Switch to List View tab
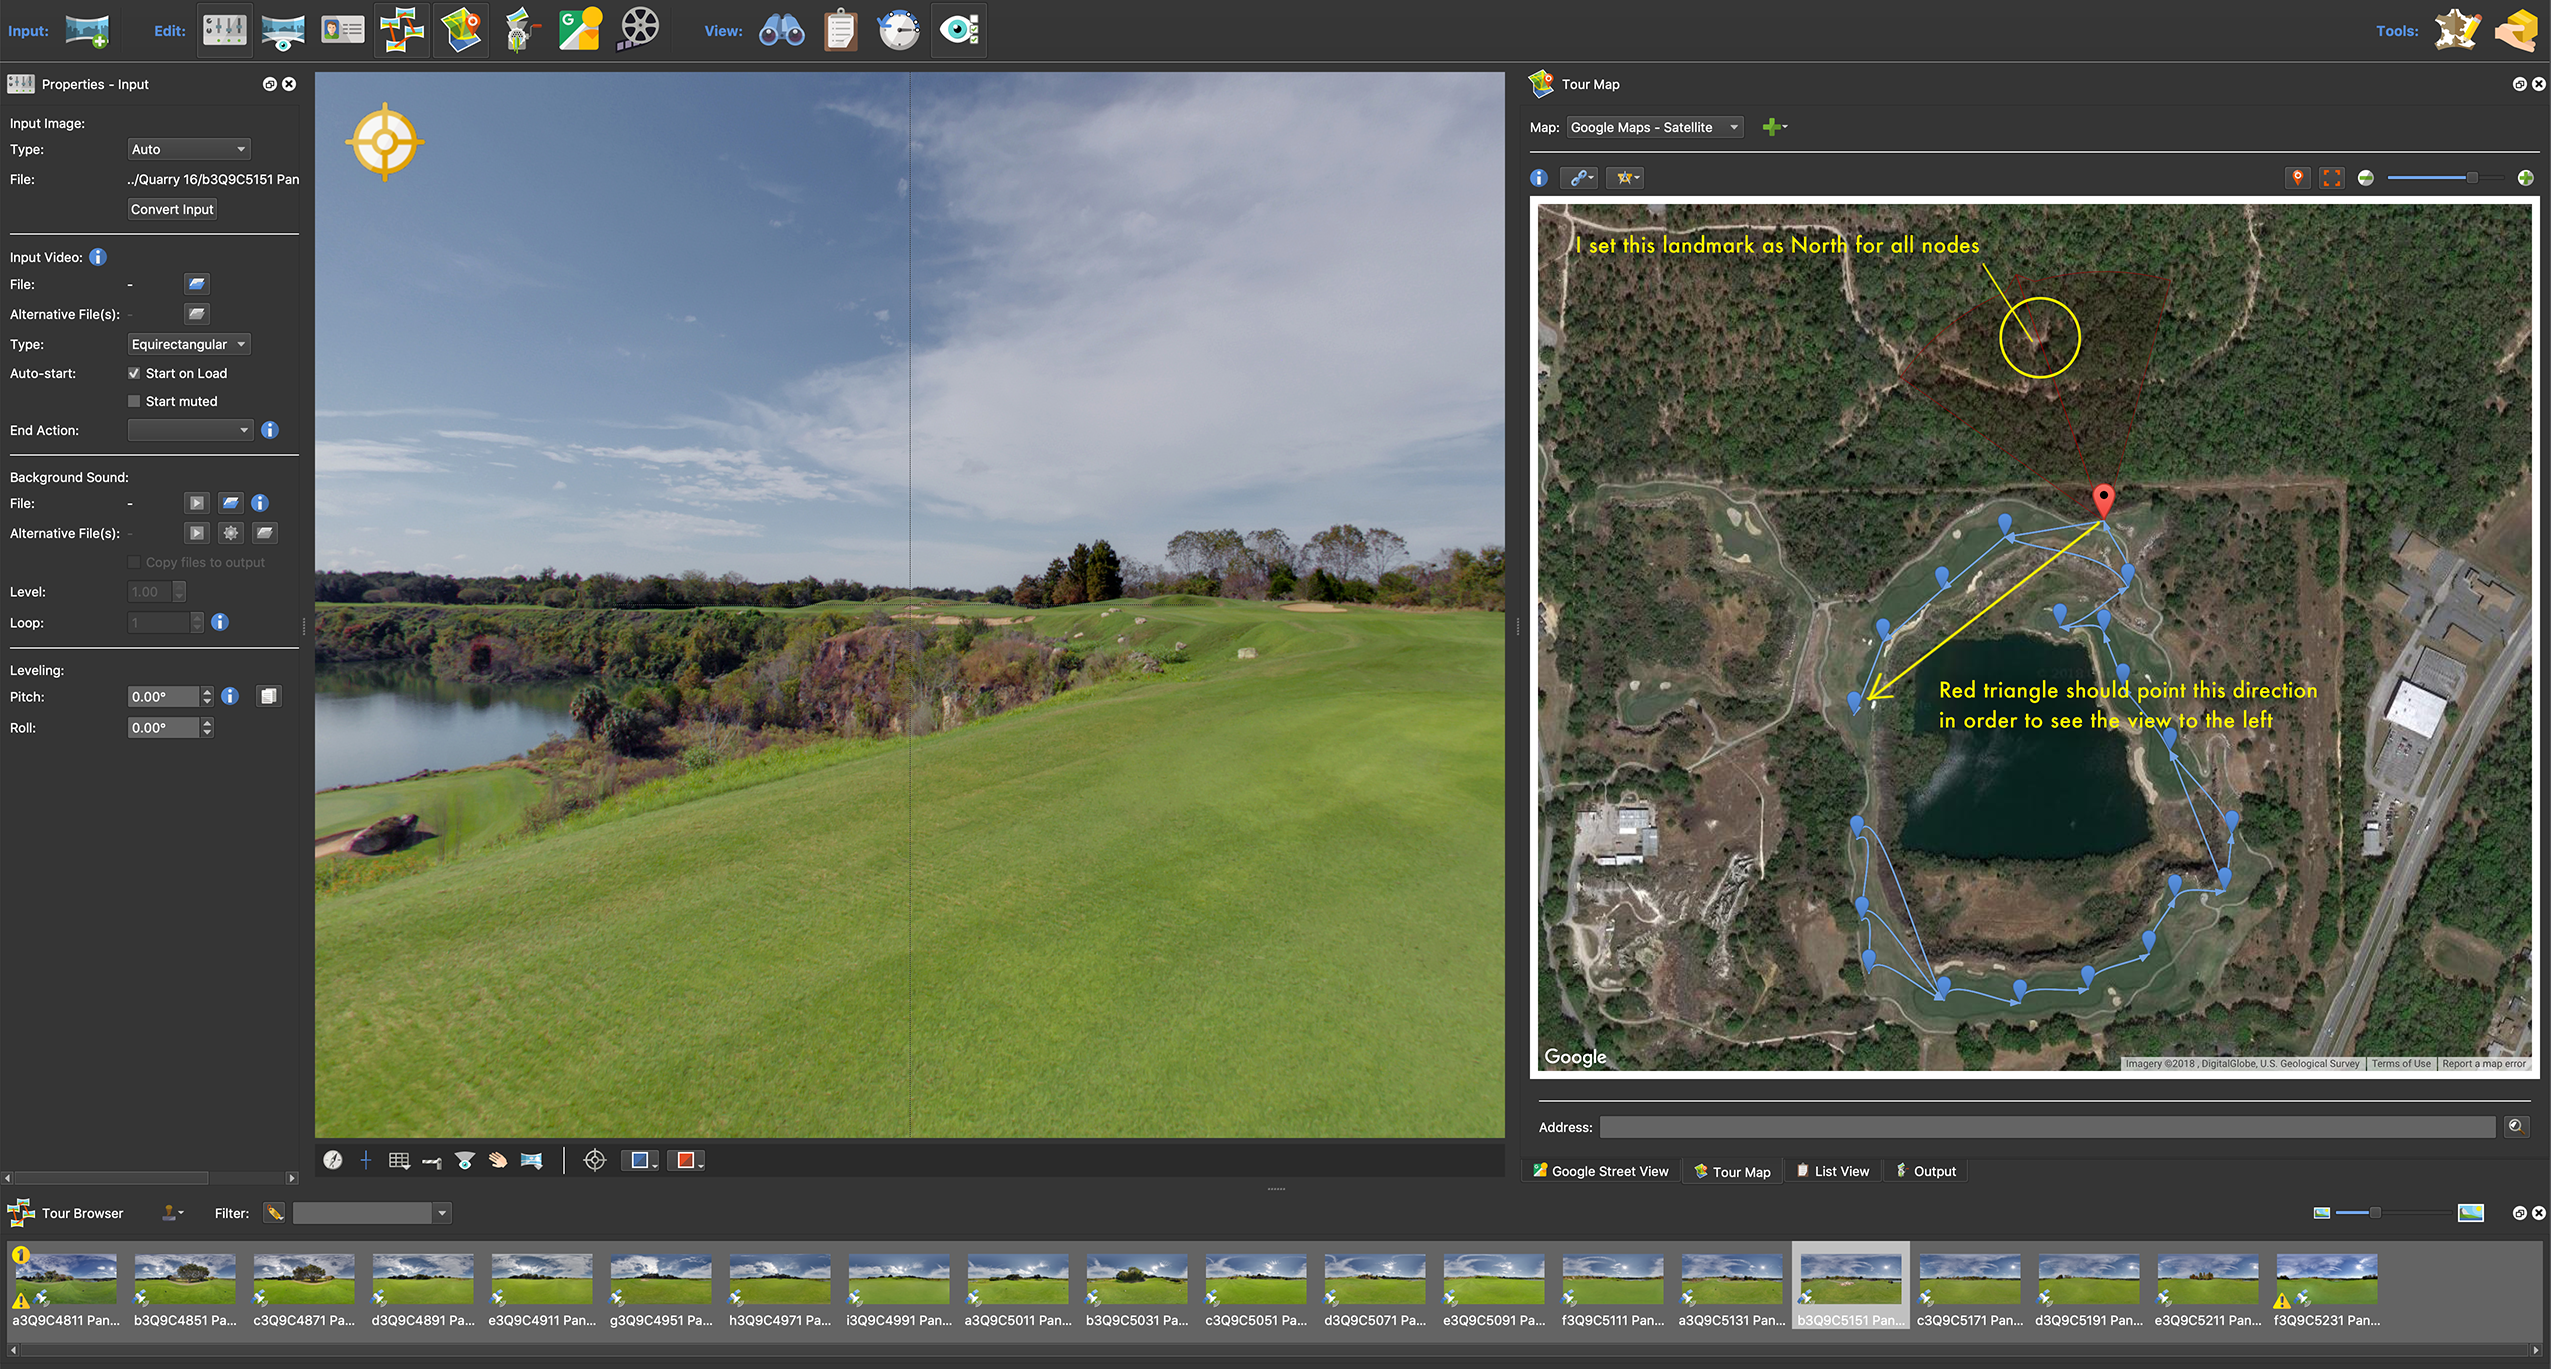Image resolution: width=2551 pixels, height=1369 pixels. point(1832,1171)
